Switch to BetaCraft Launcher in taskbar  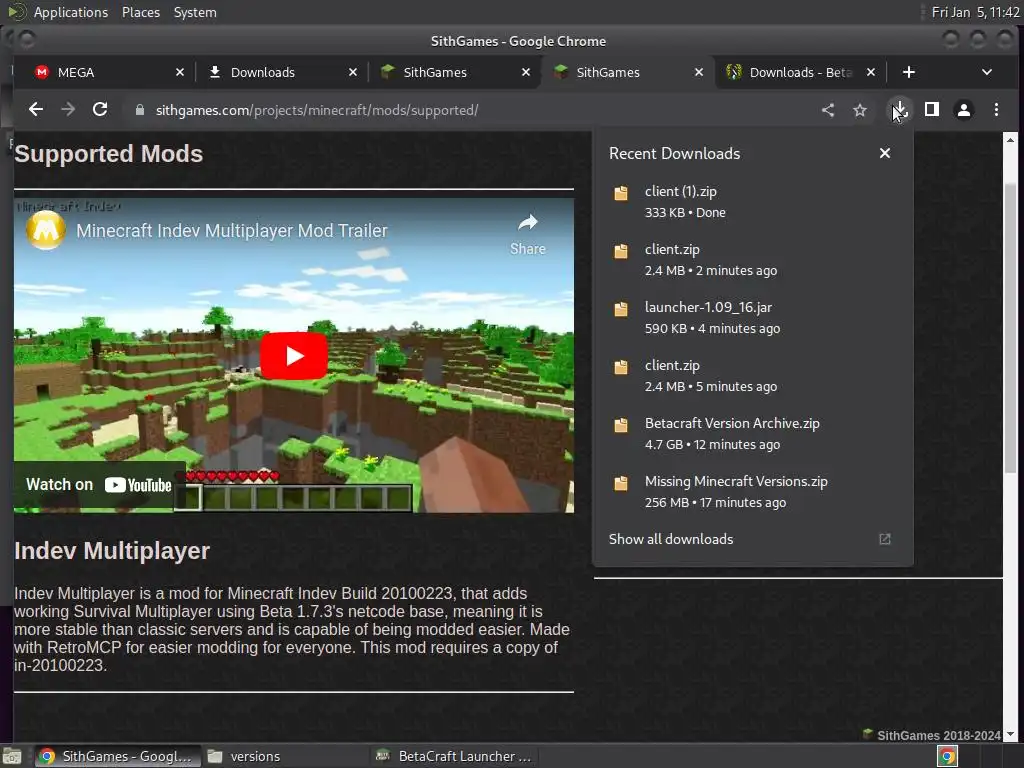tap(454, 756)
